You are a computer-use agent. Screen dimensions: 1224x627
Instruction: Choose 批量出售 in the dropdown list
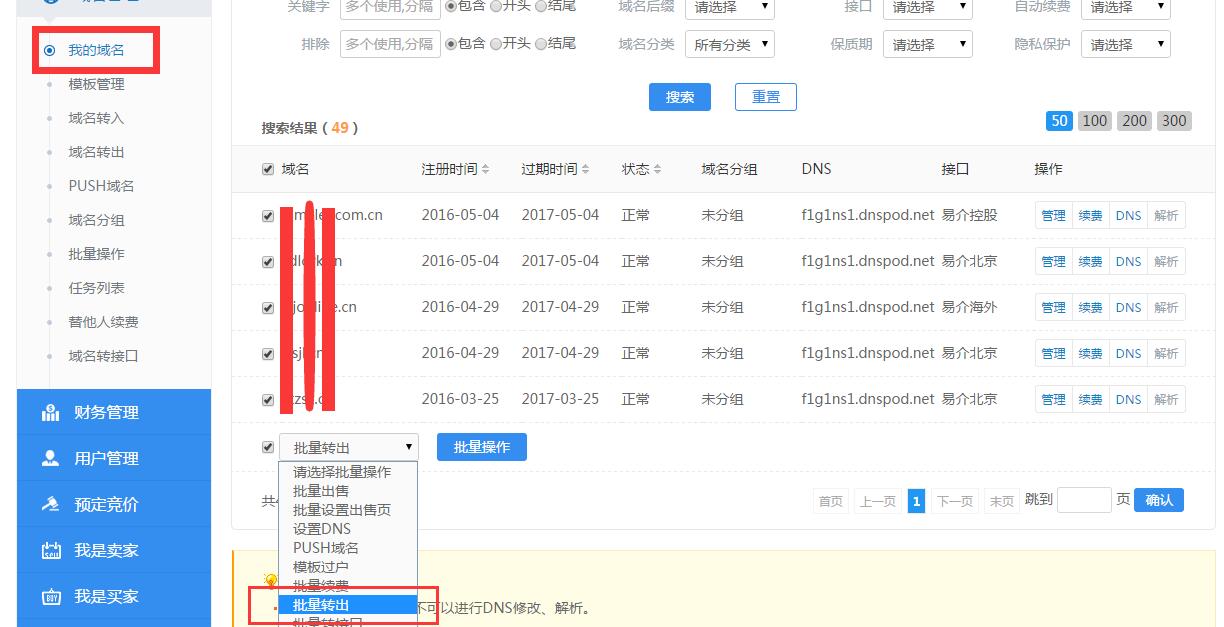[x=347, y=491]
